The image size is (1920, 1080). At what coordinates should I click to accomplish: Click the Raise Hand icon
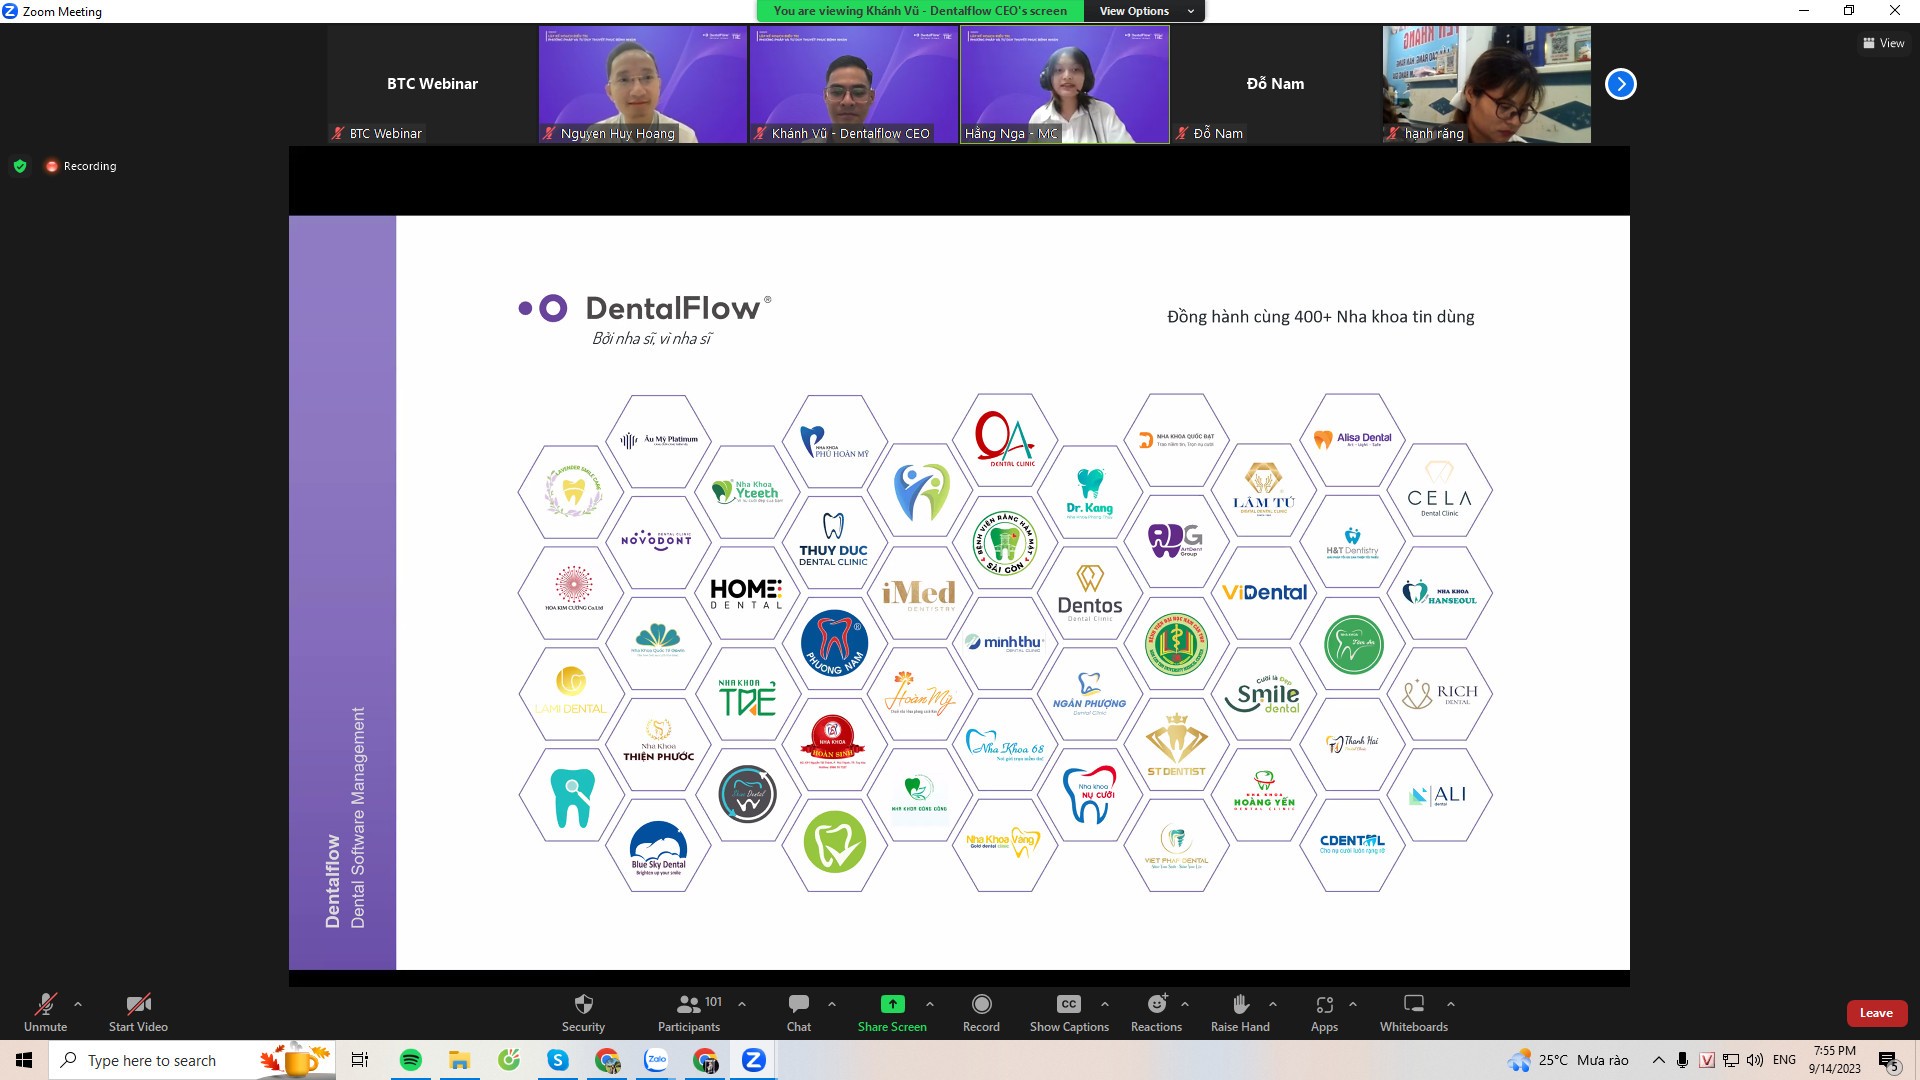[1240, 1004]
